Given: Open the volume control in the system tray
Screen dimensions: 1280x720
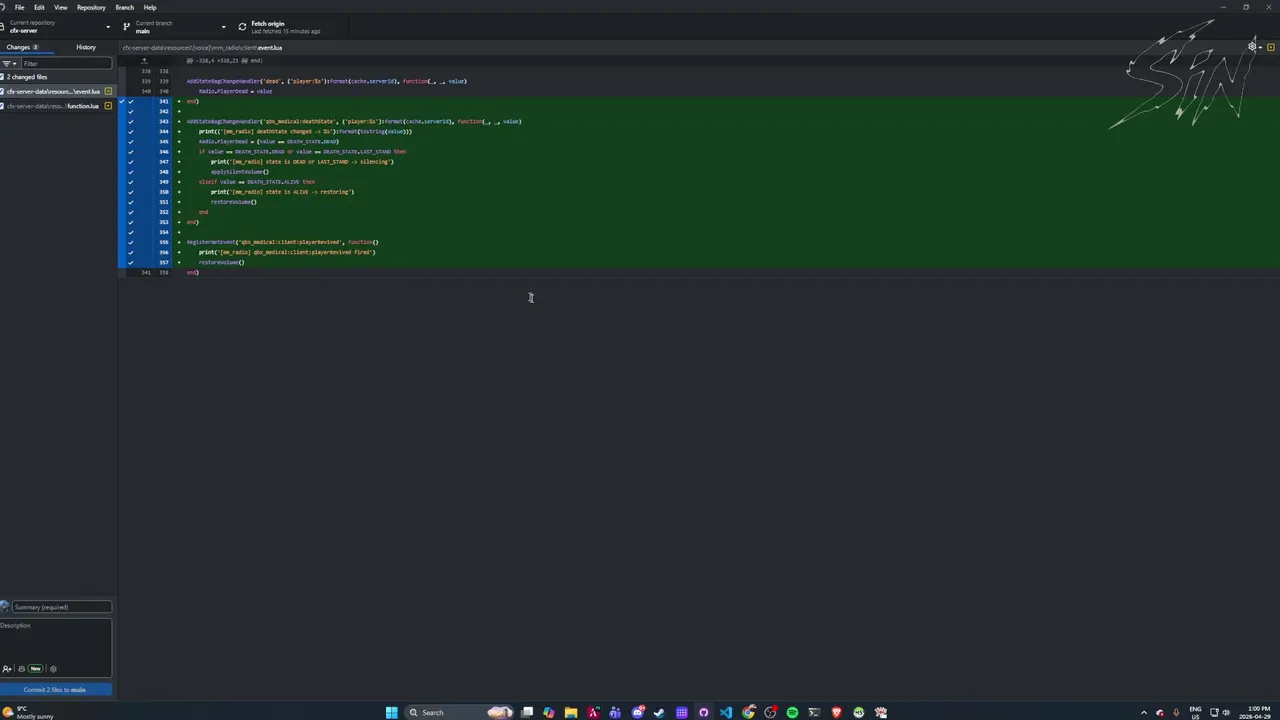Looking at the screenshot, I should [x=1226, y=712].
